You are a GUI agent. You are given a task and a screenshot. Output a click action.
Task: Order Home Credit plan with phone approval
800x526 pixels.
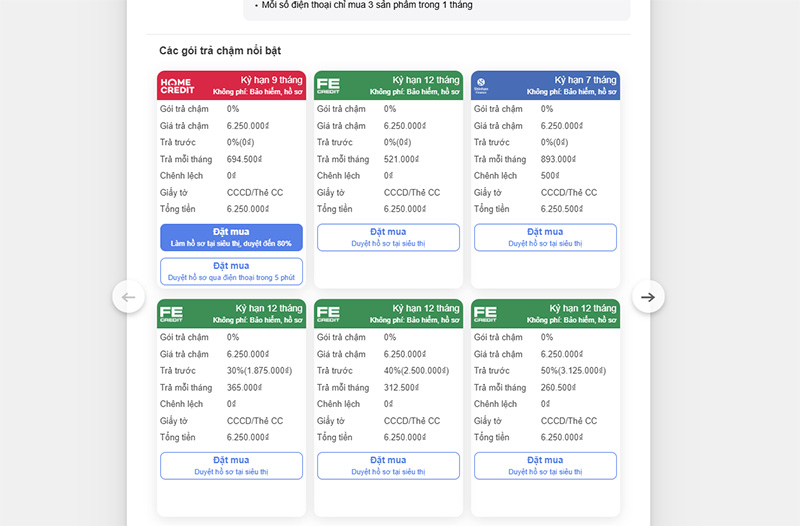231,271
